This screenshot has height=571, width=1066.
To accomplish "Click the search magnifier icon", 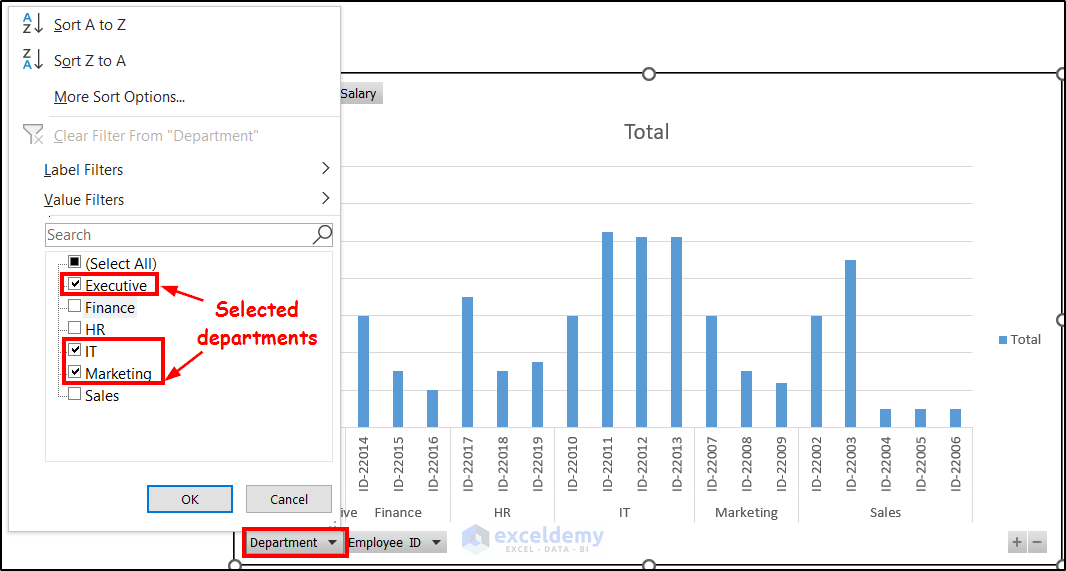I will (322, 235).
